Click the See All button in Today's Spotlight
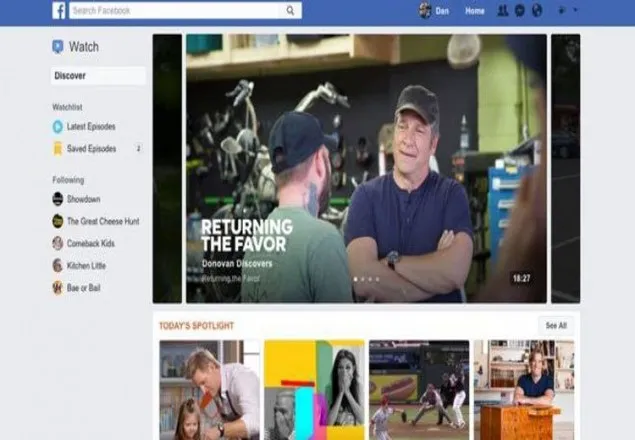Image resolution: width=635 pixels, height=440 pixels. coord(556,325)
